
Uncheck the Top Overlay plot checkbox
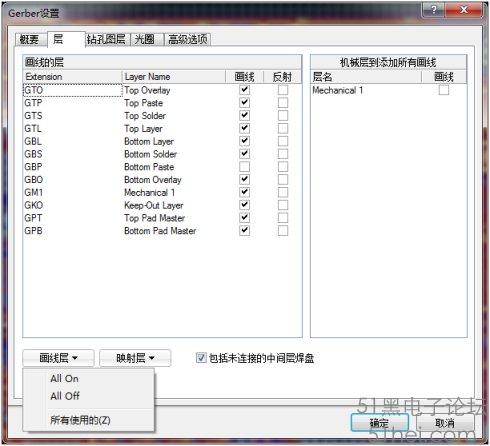(244, 90)
